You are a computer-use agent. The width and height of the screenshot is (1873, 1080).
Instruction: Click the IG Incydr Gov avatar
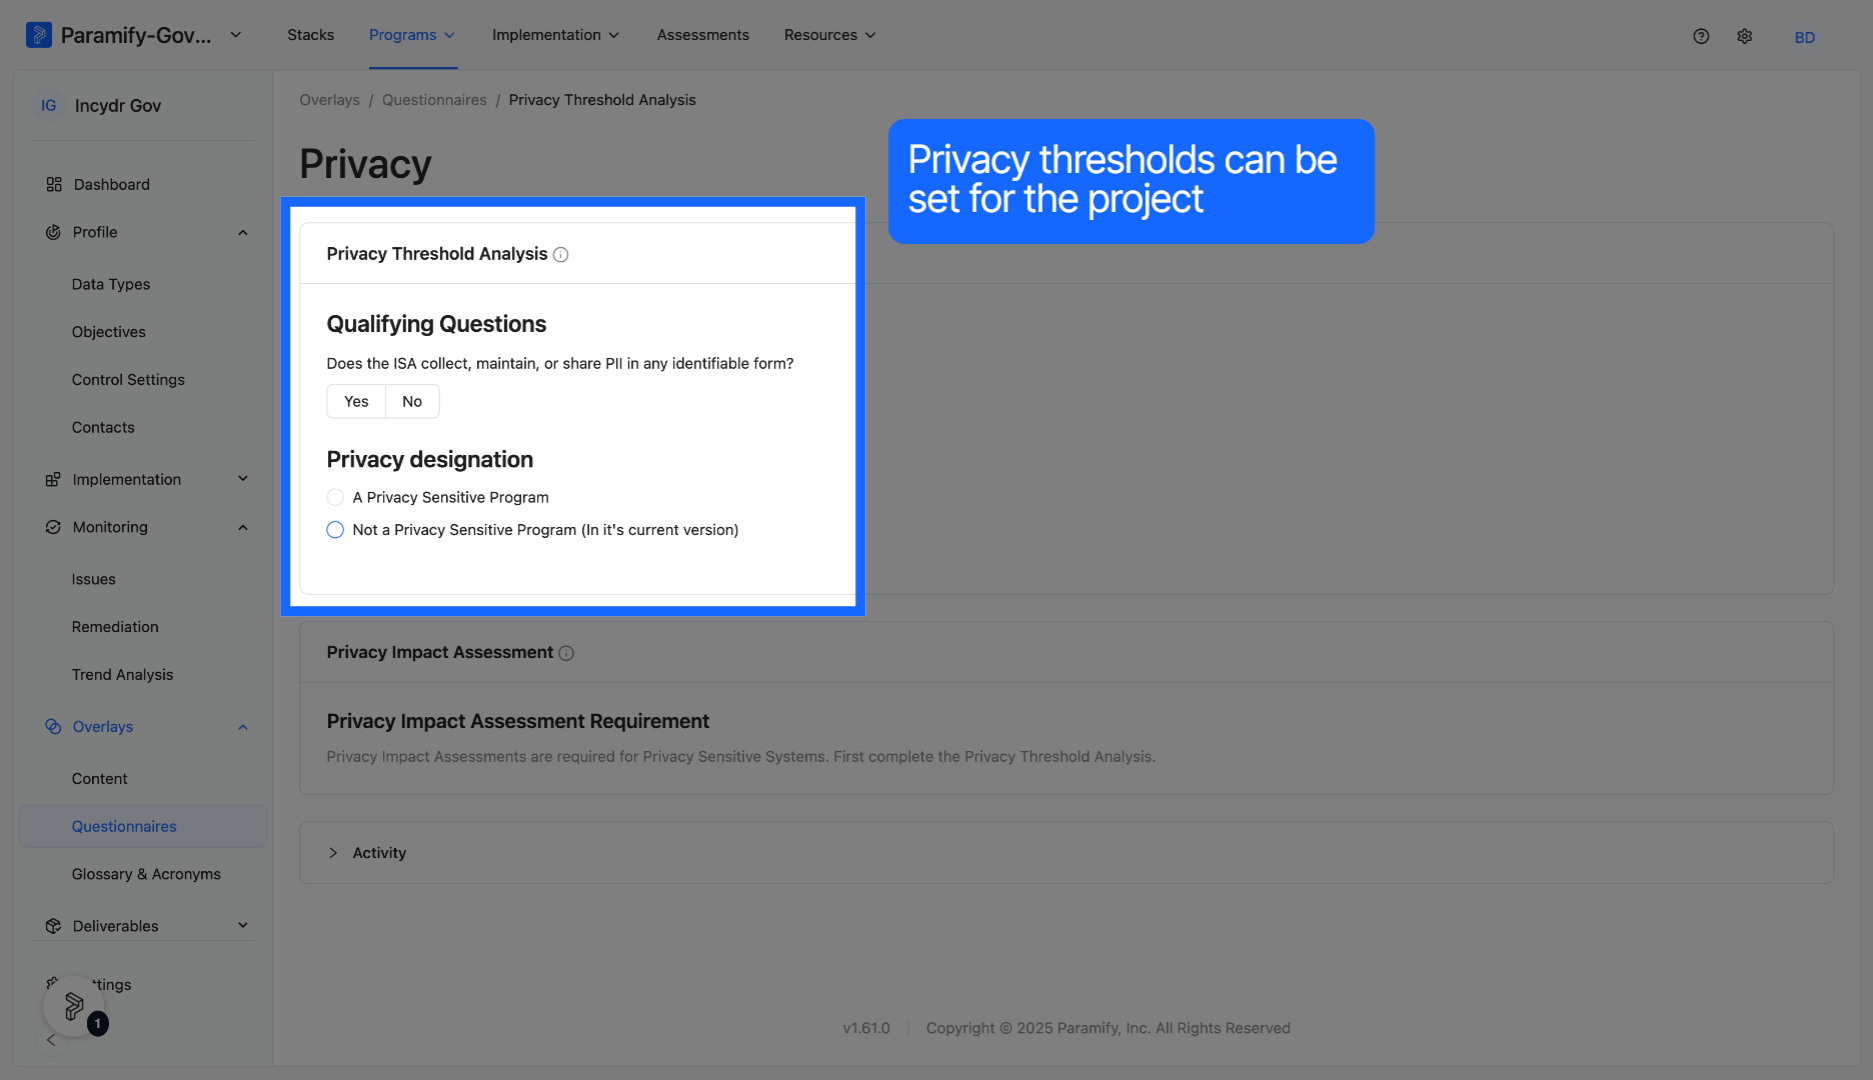tap(49, 106)
